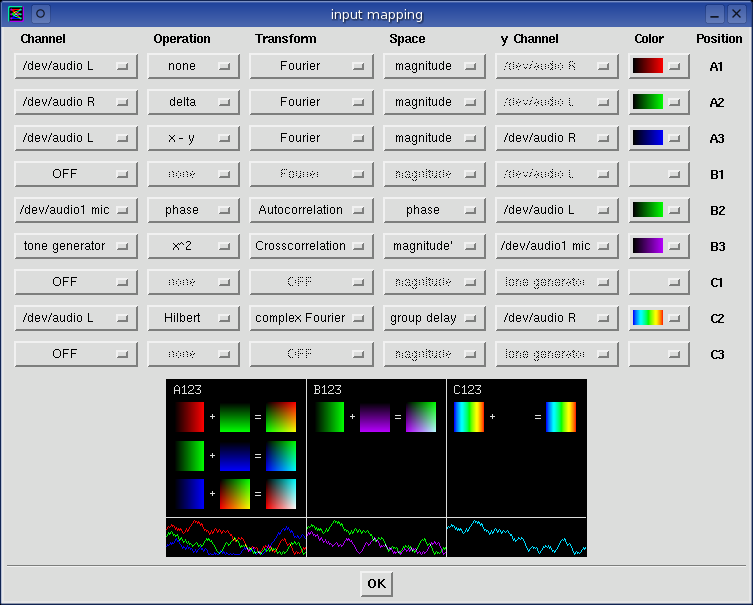This screenshot has width=753, height=605.
Task: Click the A123 color mixing preview panel
Action: tap(236, 447)
